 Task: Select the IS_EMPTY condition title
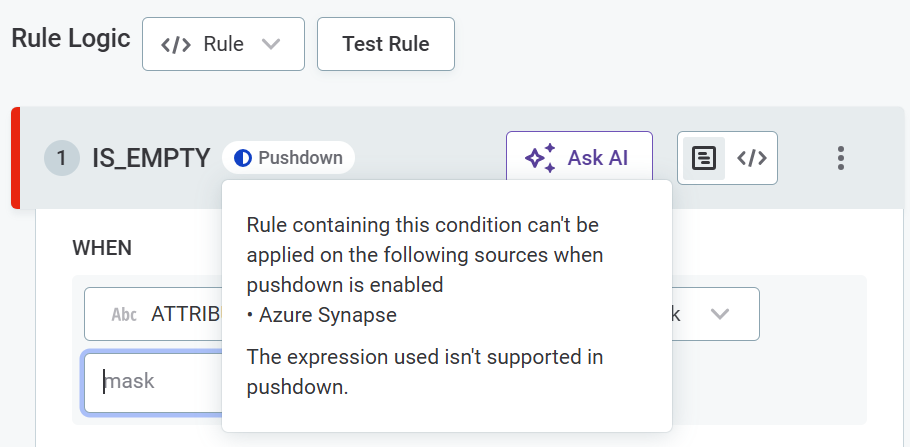[x=151, y=158]
